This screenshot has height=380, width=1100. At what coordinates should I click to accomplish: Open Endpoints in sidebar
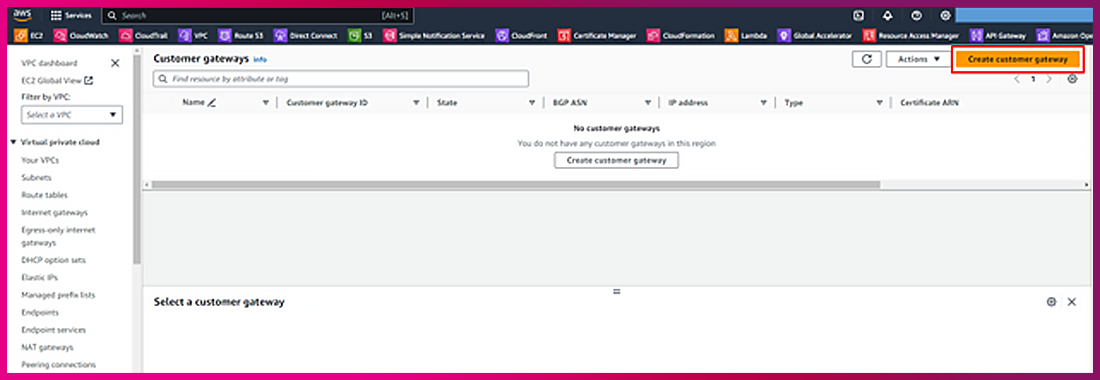coord(40,313)
